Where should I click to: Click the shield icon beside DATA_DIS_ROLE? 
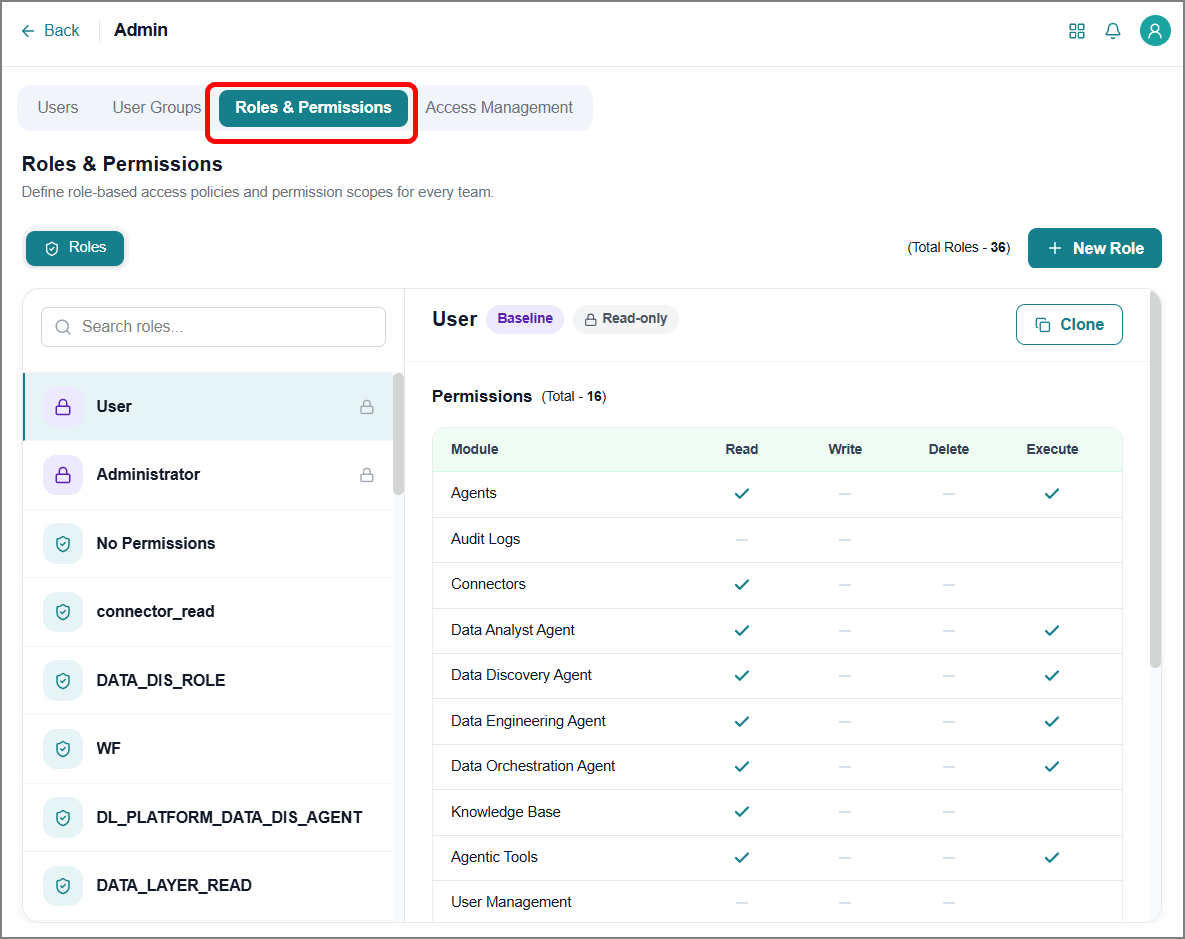click(63, 680)
